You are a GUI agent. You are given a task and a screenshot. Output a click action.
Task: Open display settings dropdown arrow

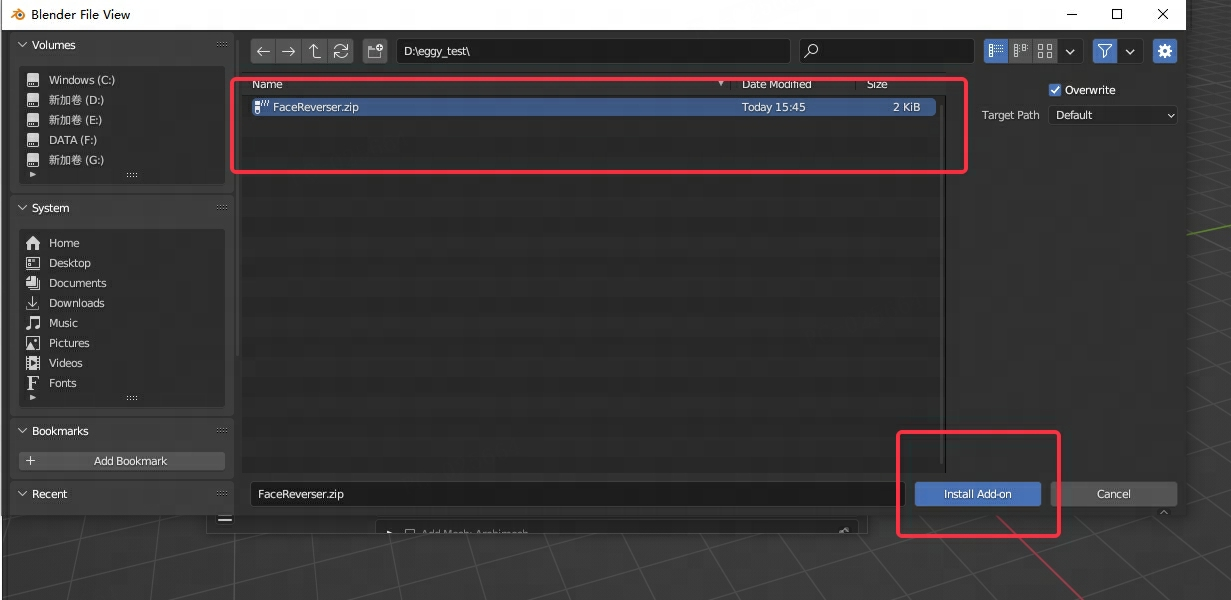coord(1071,51)
